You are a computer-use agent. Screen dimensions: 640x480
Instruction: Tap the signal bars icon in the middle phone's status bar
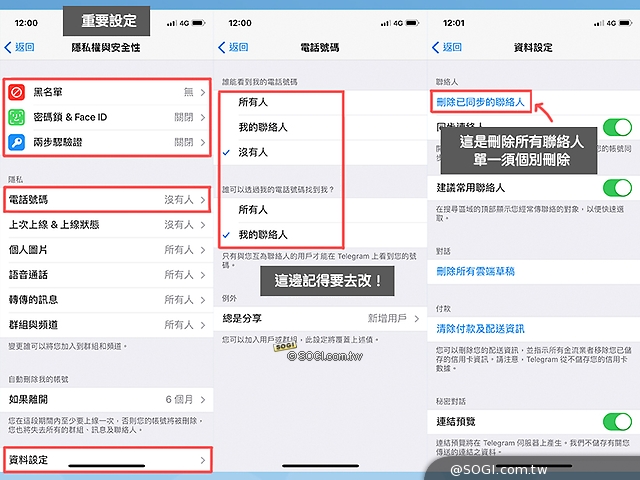pyautogui.click(x=385, y=23)
